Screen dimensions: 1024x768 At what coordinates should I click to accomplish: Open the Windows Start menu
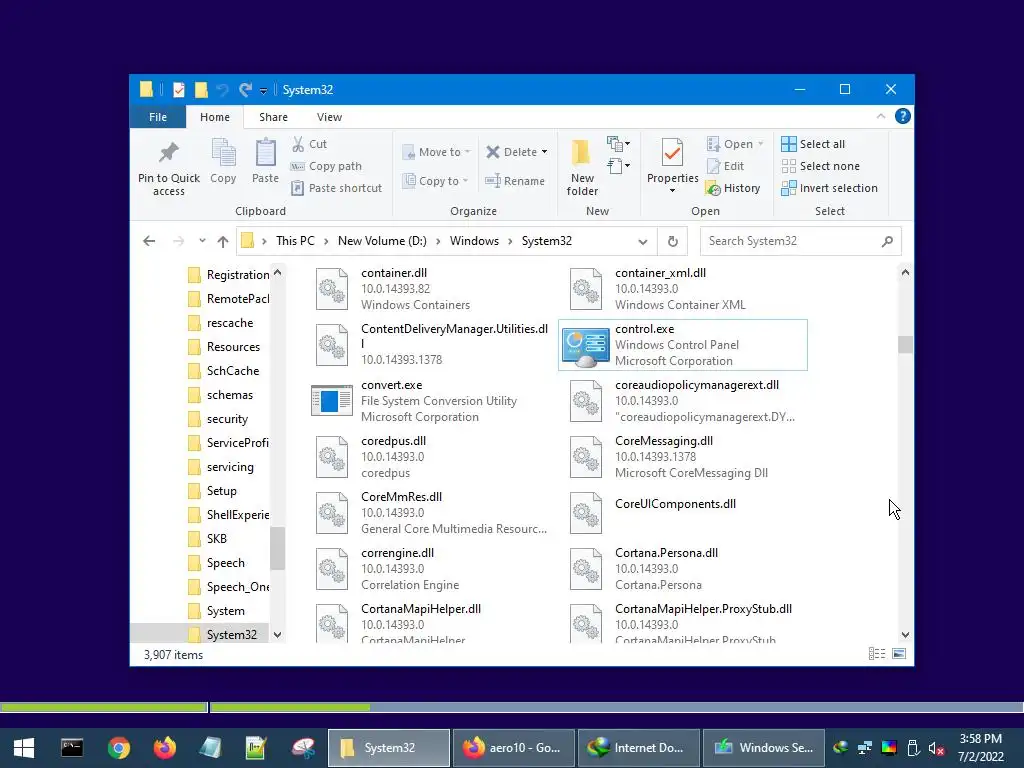tap(24, 748)
